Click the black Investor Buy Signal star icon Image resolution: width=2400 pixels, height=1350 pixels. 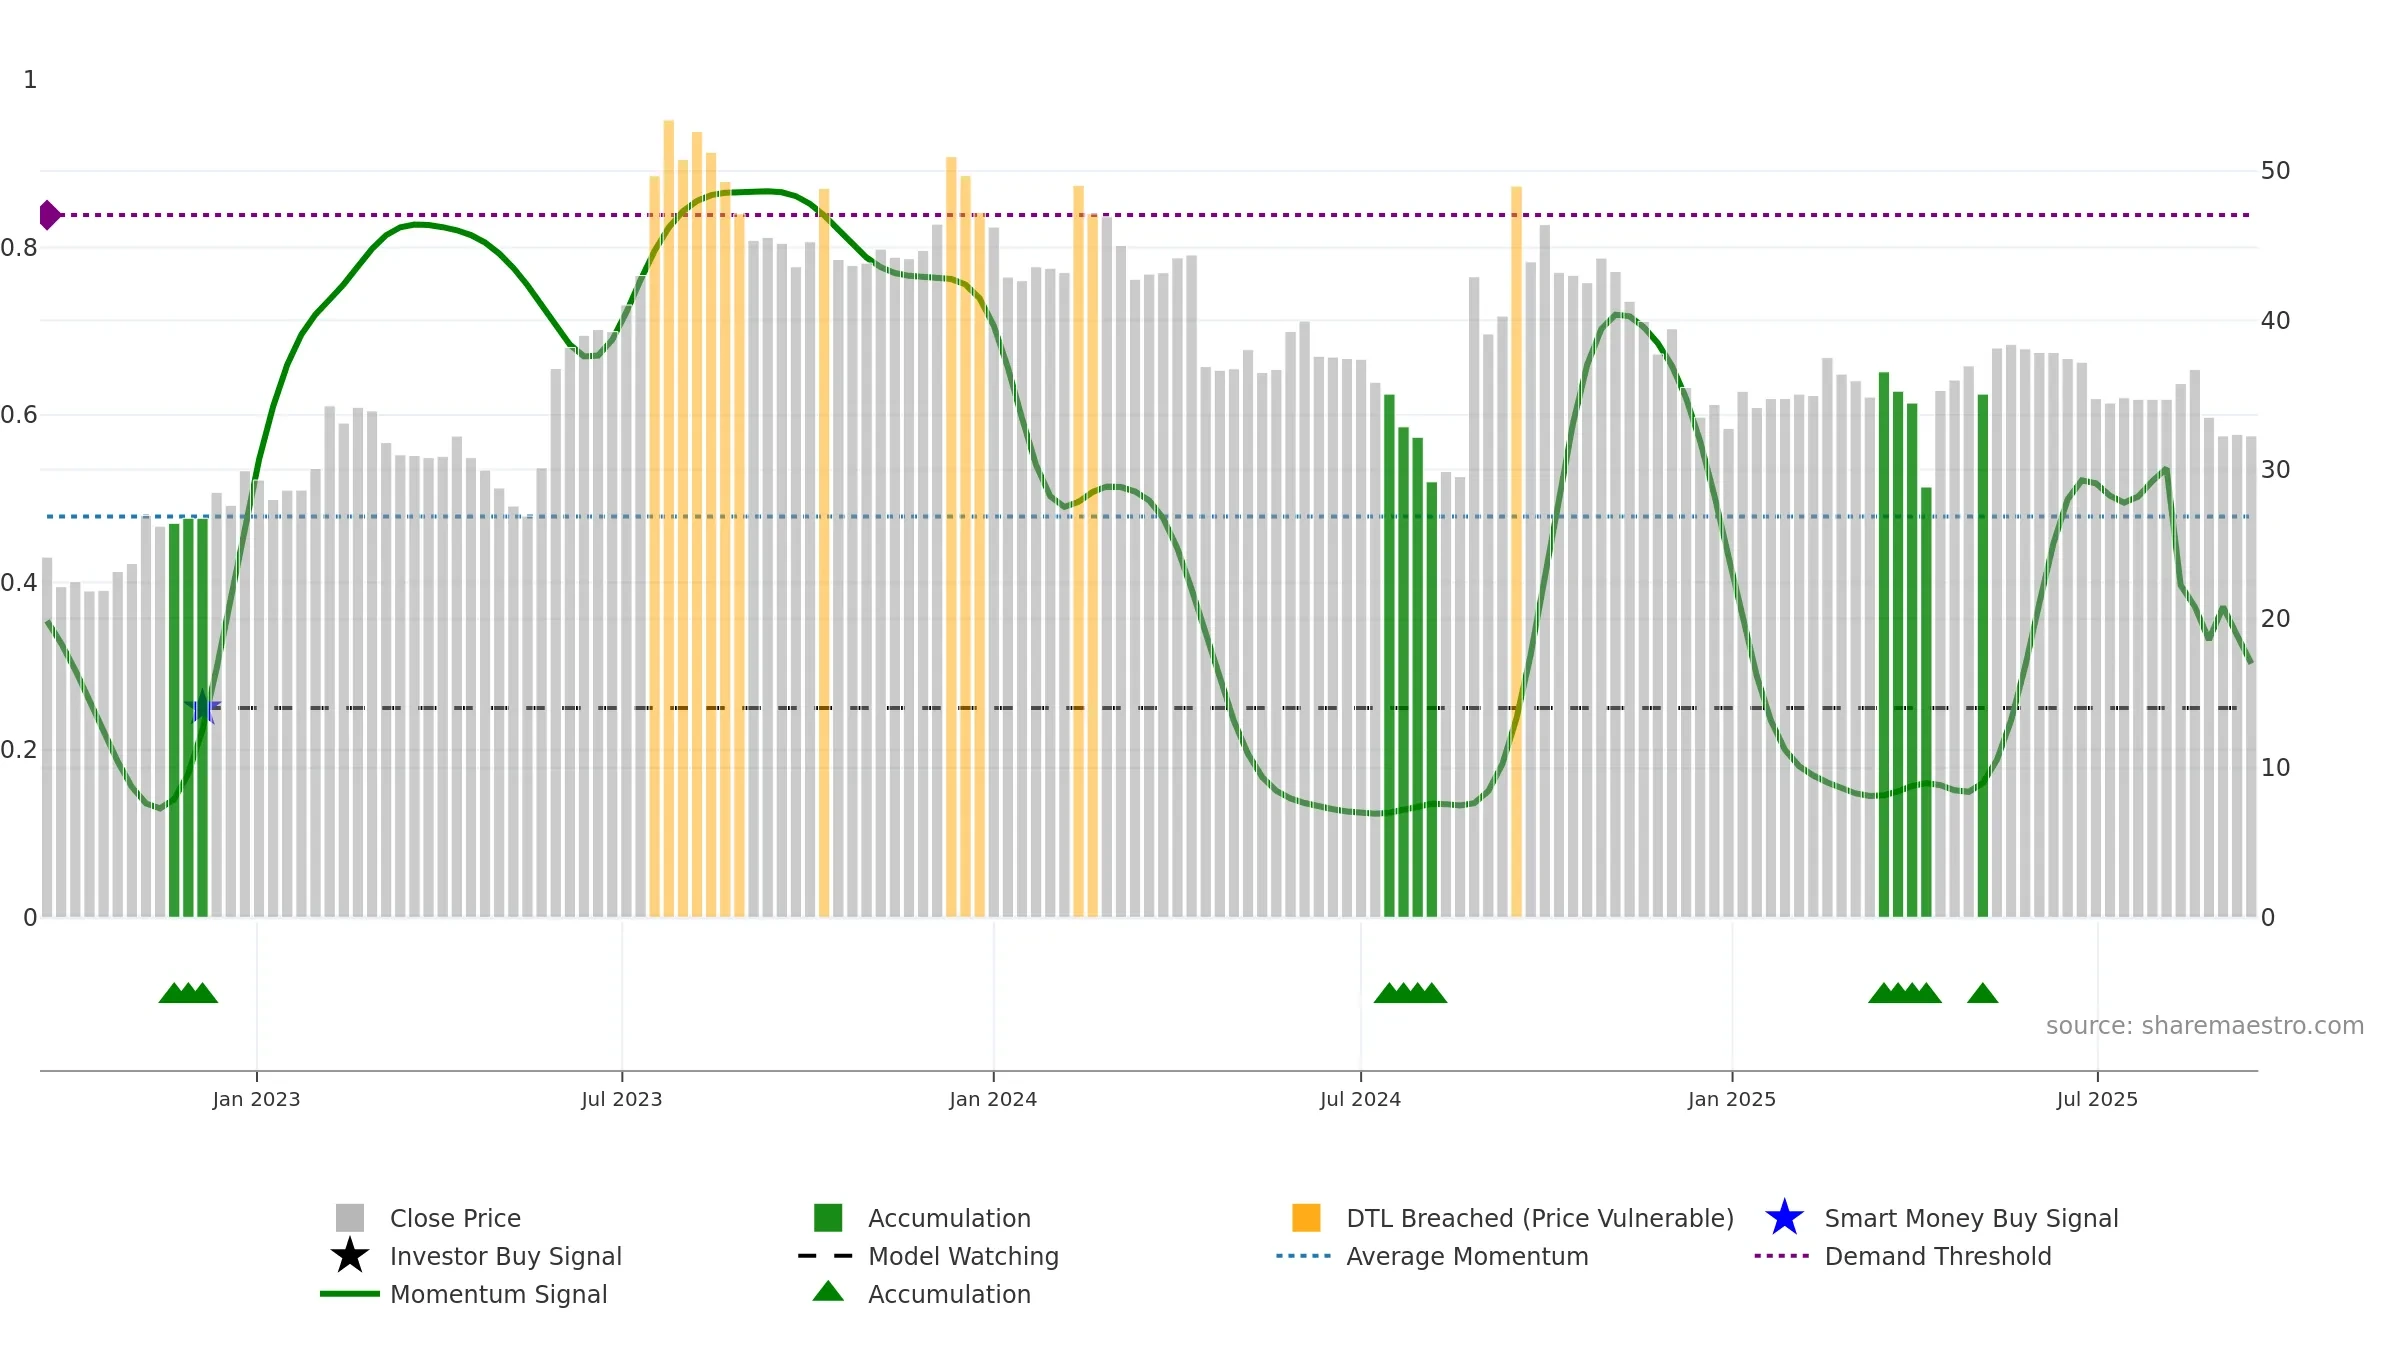pos(349,1256)
